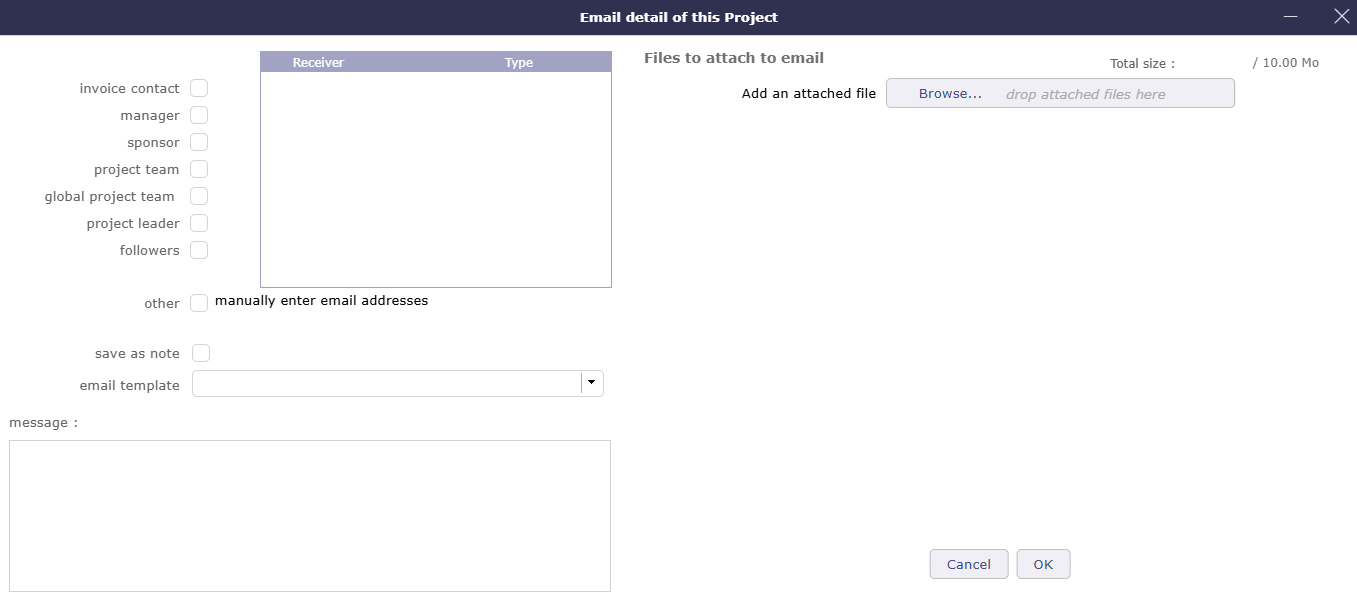Close the email detail dialog
Image resolution: width=1357 pixels, height=598 pixels.
point(1341,16)
